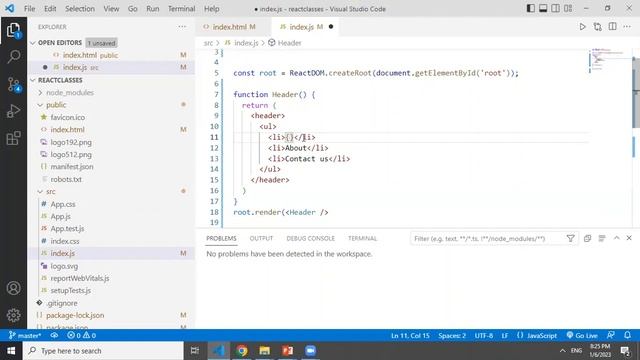640x360 pixels.
Task: Click the Open Changes compare icon
Action: click(x=598, y=27)
